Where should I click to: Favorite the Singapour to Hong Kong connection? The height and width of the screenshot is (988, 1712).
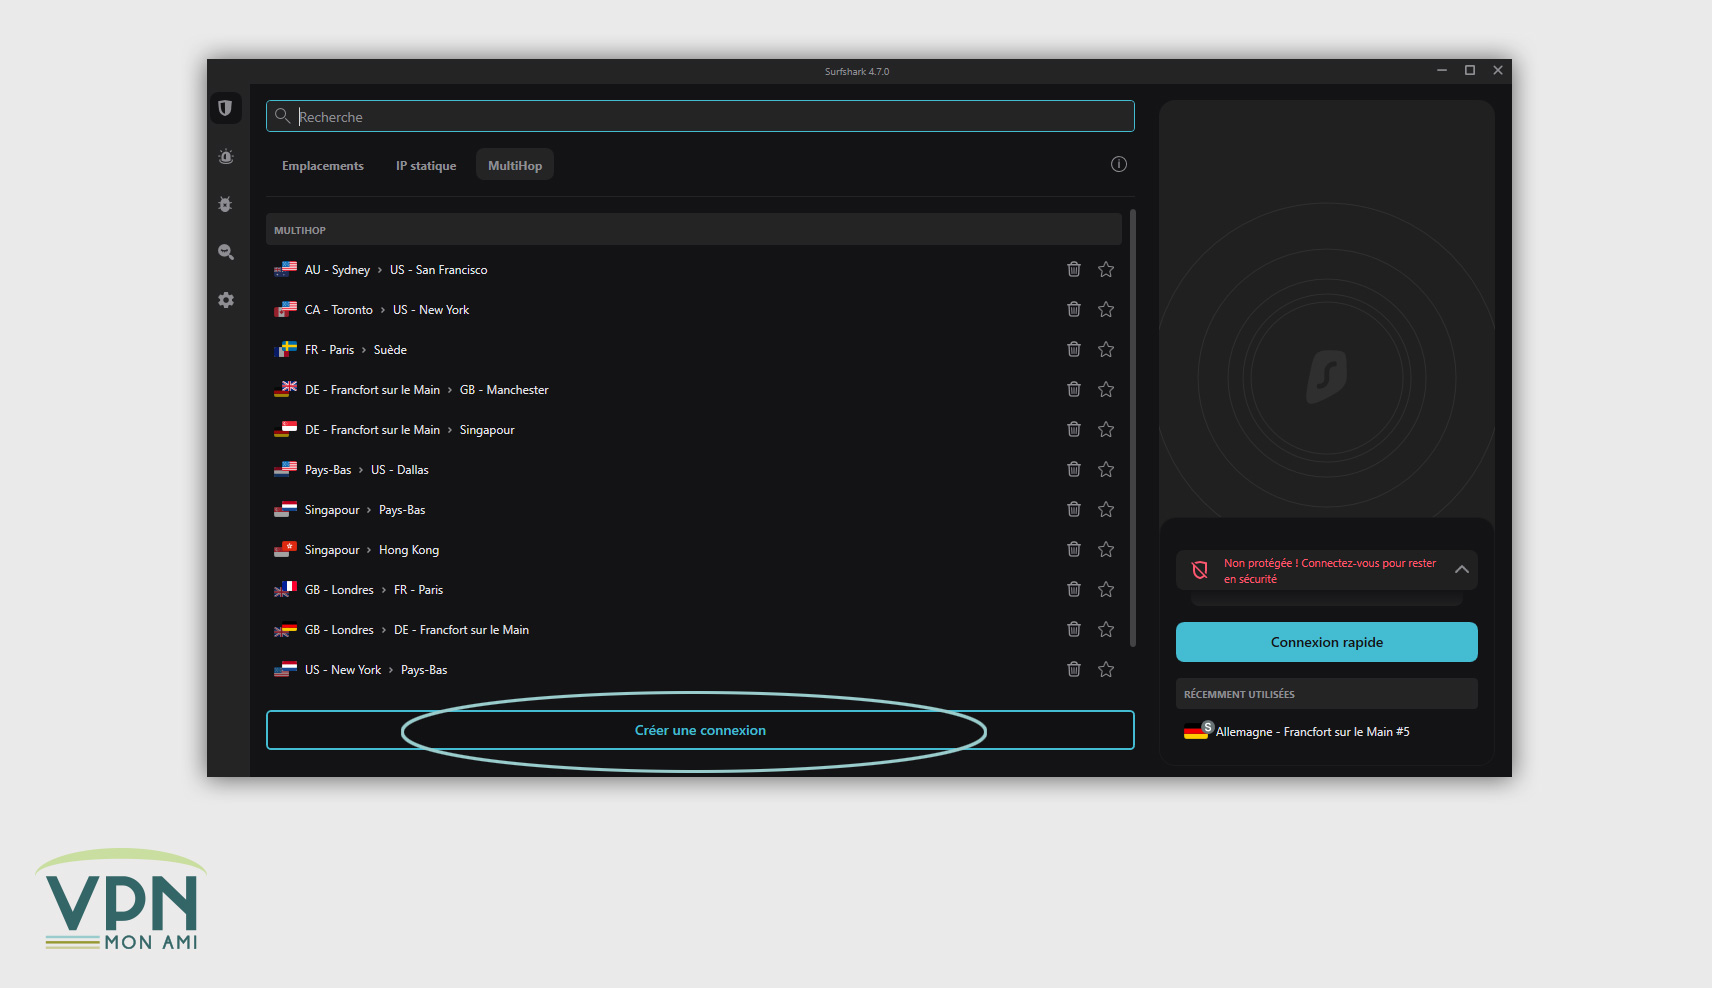pyautogui.click(x=1106, y=549)
